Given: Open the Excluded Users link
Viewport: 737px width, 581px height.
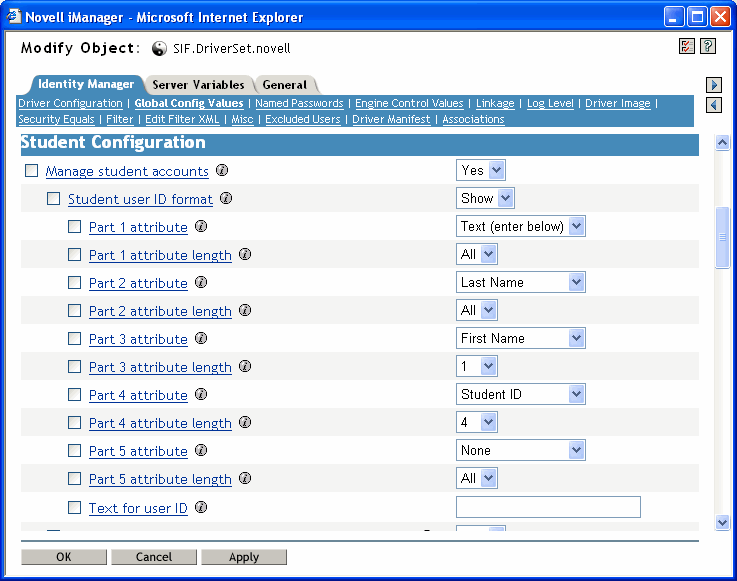Looking at the screenshot, I should (x=303, y=119).
